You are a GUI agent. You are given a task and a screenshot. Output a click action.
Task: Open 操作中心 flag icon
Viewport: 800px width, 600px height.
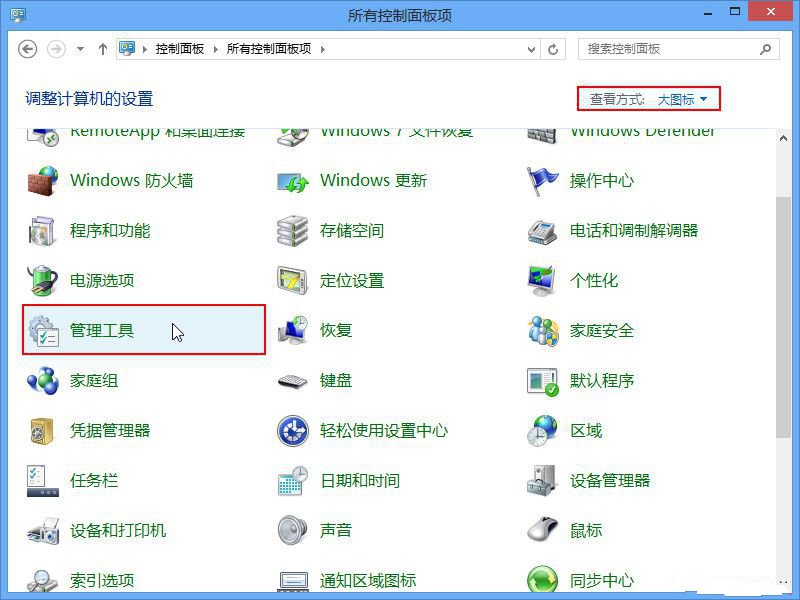[542, 181]
